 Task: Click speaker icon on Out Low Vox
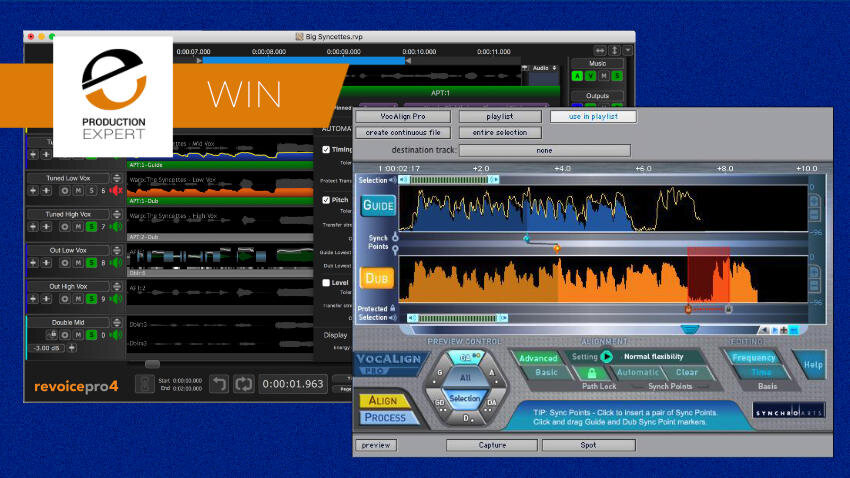[115, 263]
